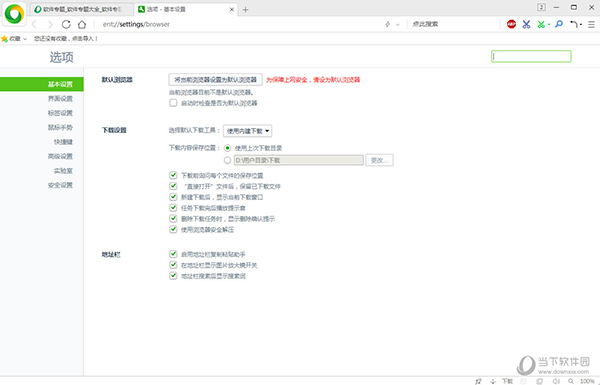Click the lightning speed-mode icon
The image size is (600, 385).
(388, 24)
